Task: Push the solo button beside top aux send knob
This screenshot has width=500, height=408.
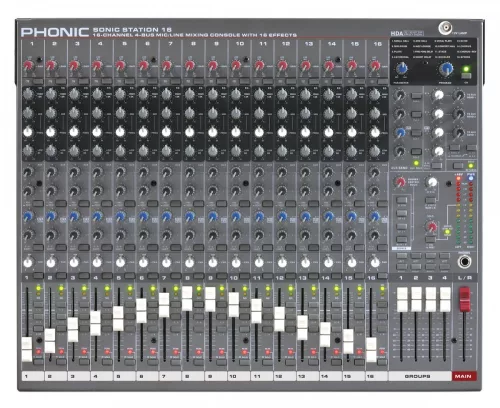Action: point(416,96)
